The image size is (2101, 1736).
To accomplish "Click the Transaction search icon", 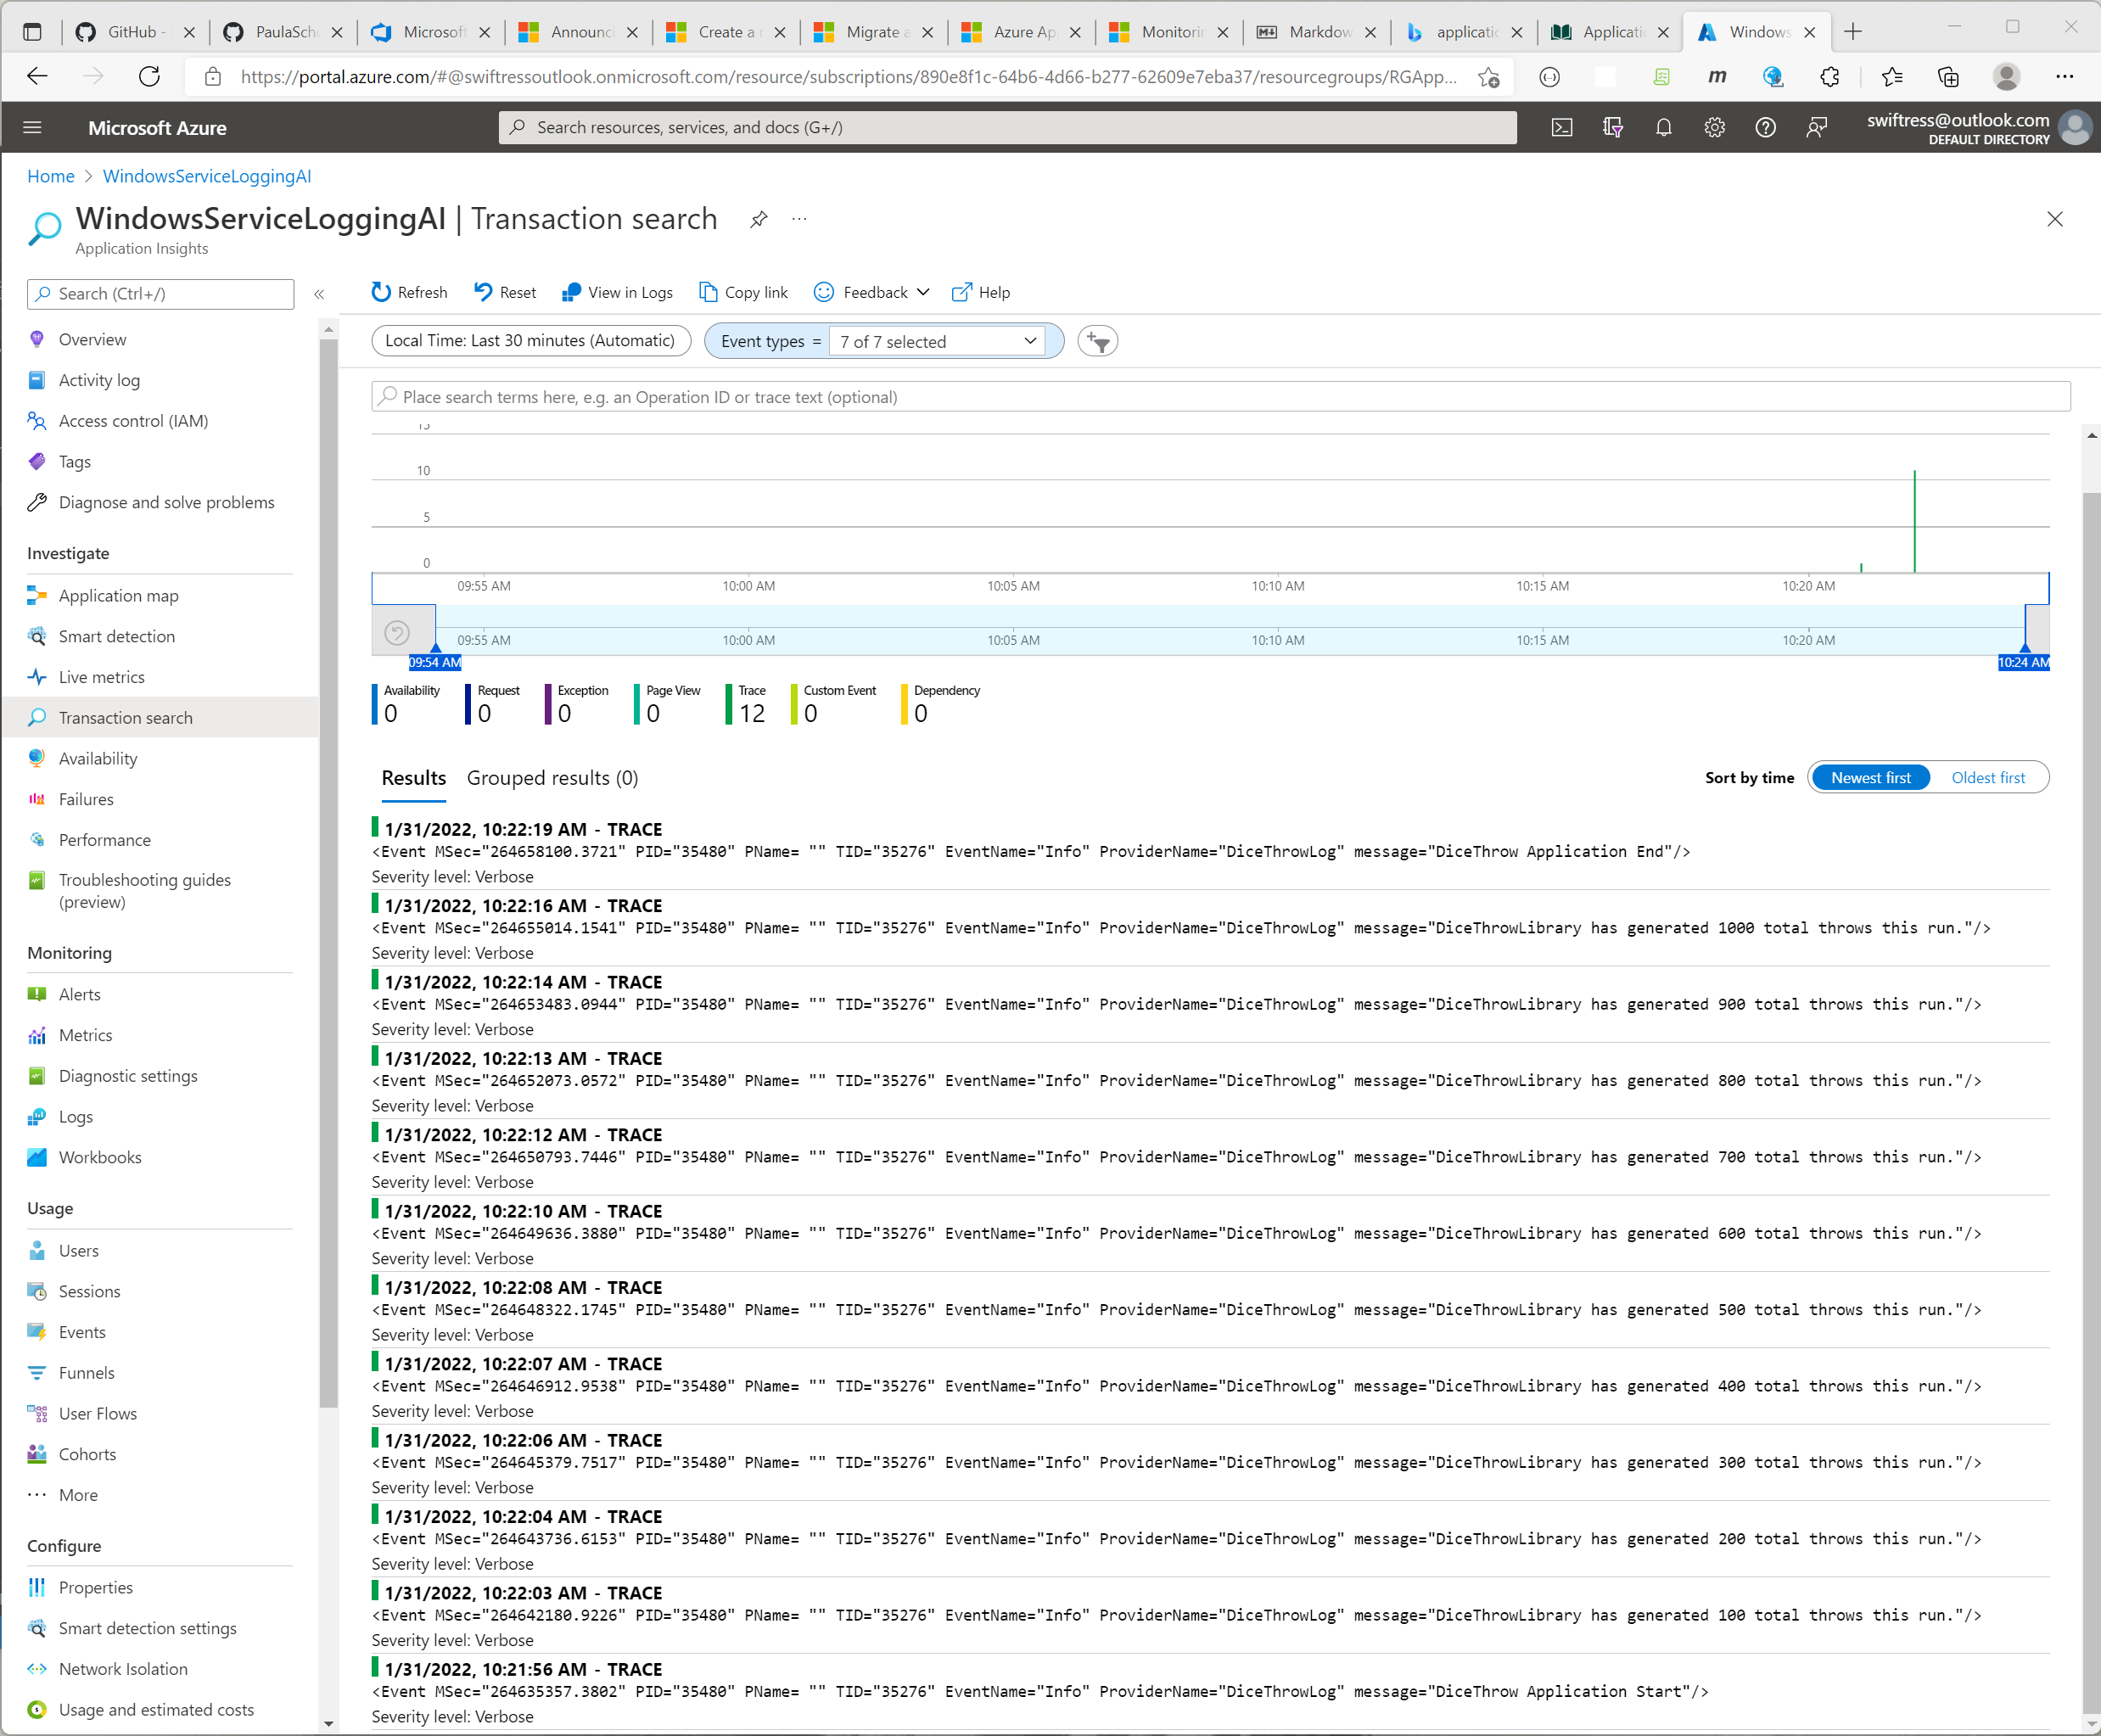I will [x=38, y=715].
